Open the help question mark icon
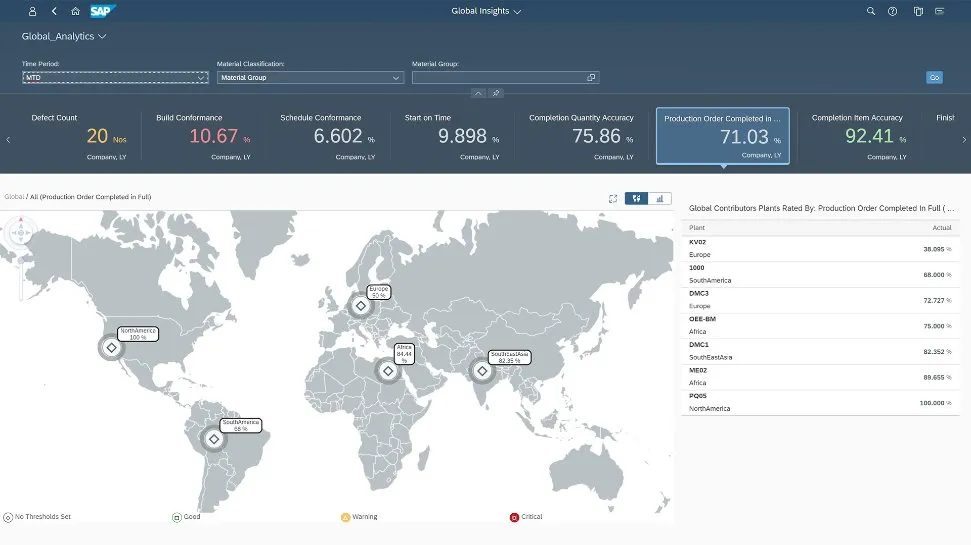The image size is (971, 545). [x=892, y=12]
